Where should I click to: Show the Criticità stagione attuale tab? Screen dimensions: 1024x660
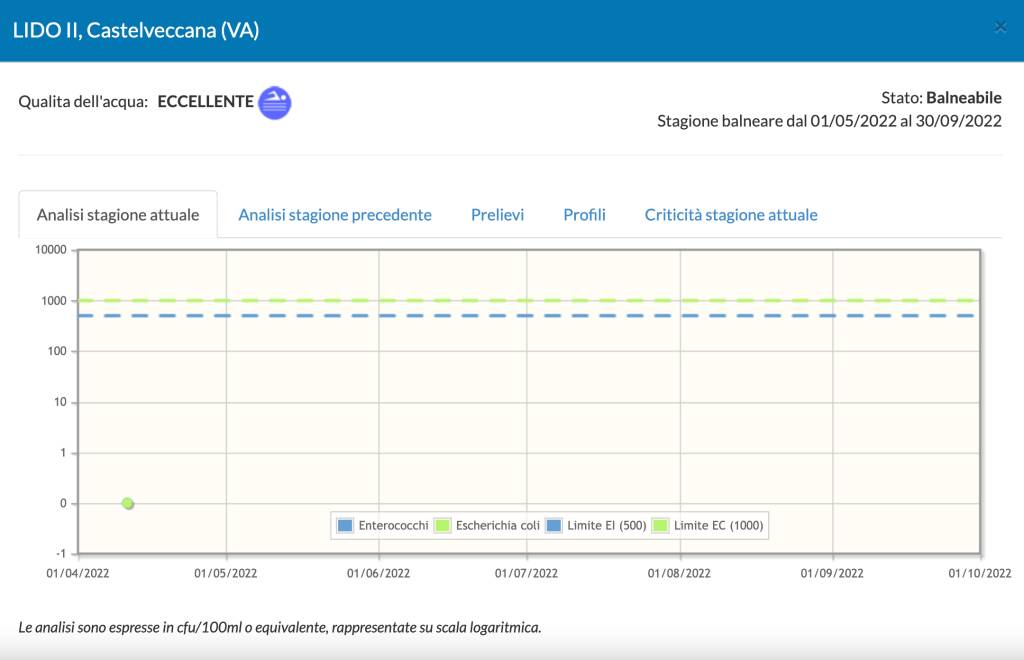pos(731,215)
